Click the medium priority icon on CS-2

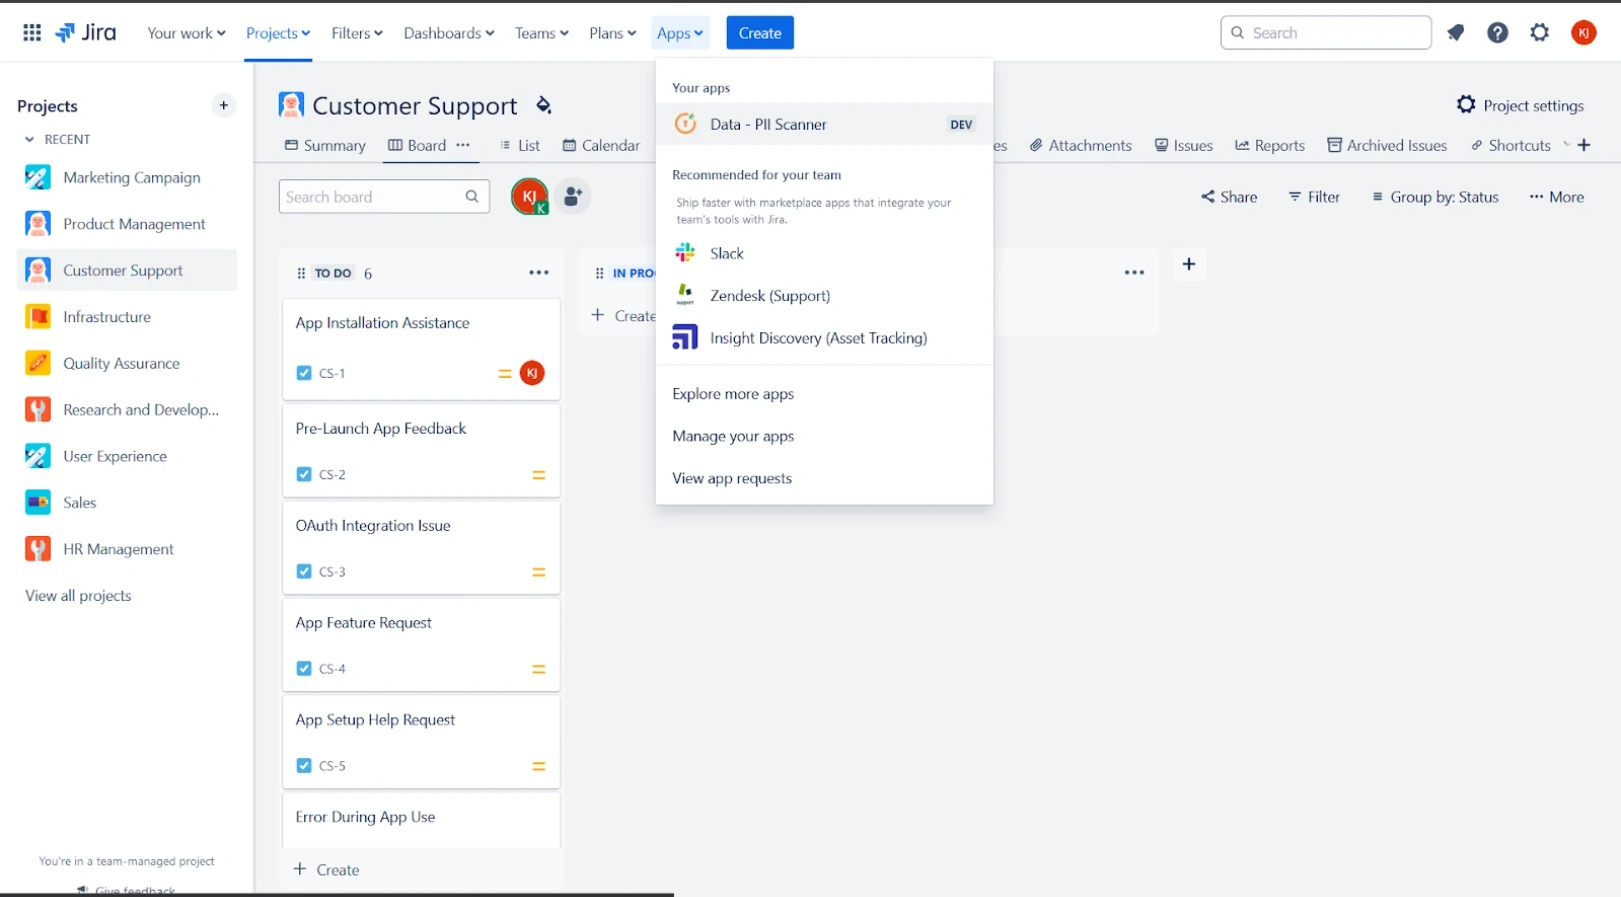pyautogui.click(x=538, y=475)
